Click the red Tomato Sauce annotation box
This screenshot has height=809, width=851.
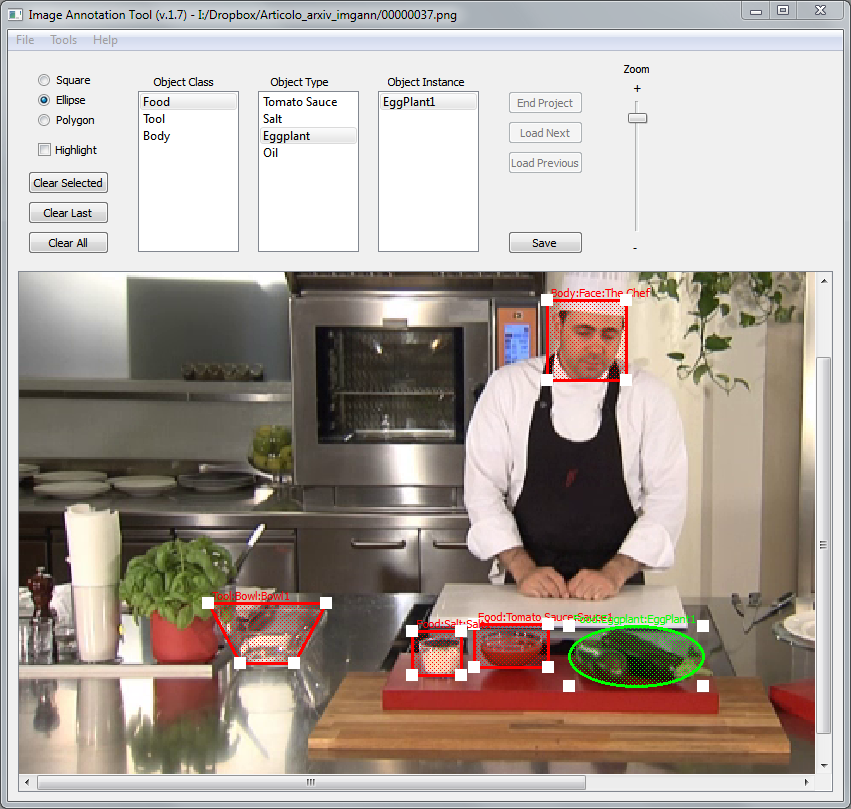(510, 645)
